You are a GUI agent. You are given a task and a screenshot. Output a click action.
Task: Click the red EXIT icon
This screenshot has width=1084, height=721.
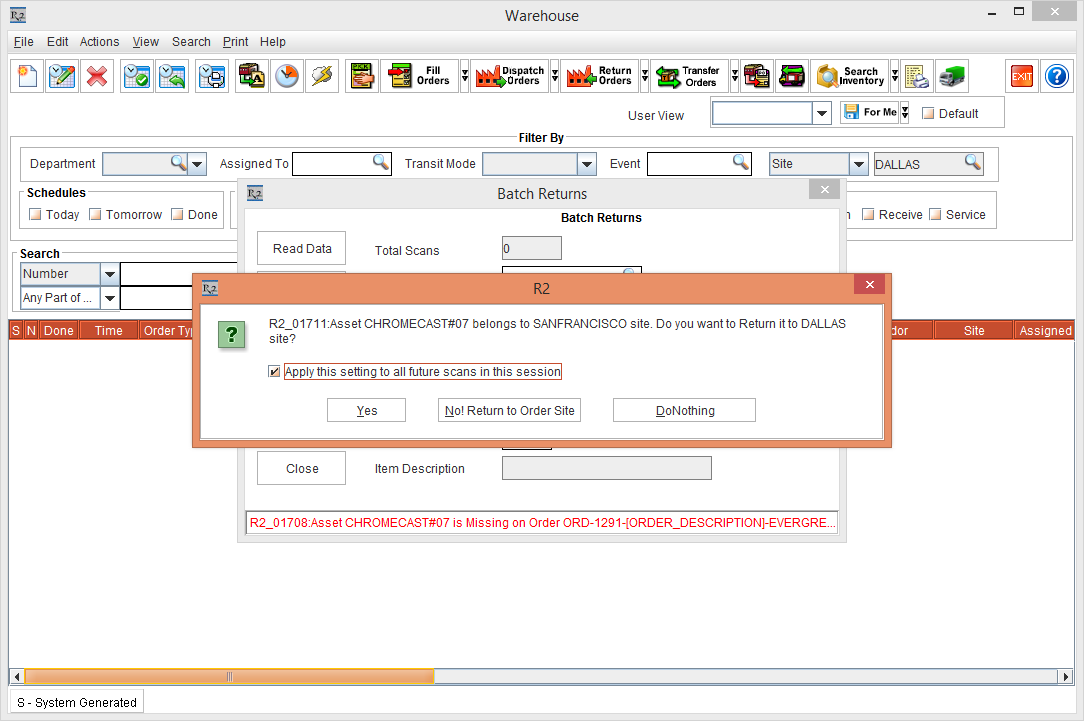click(1022, 76)
